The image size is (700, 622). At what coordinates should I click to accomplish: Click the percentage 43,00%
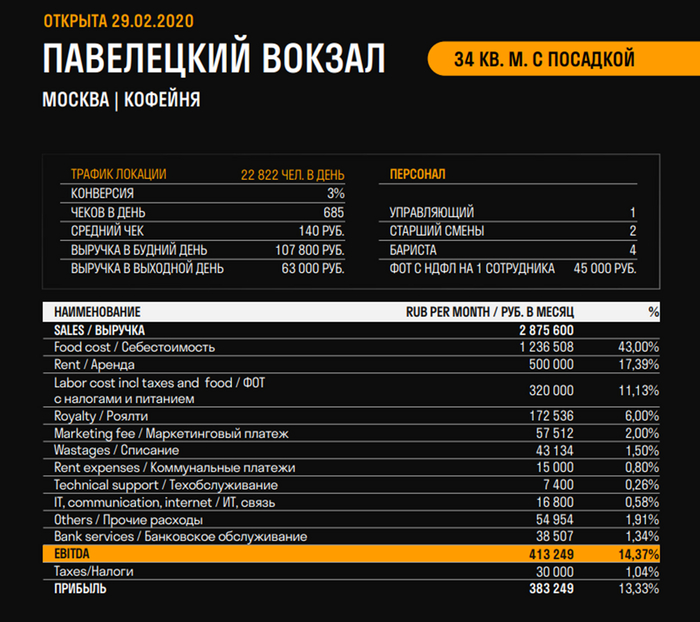pyautogui.click(x=638, y=347)
